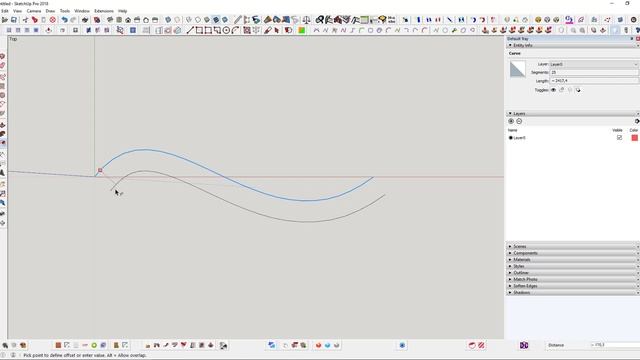The width and height of the screenshot is (640, 360).
Task: Enable X-Ray face style icon
Action: click(168, 20)
